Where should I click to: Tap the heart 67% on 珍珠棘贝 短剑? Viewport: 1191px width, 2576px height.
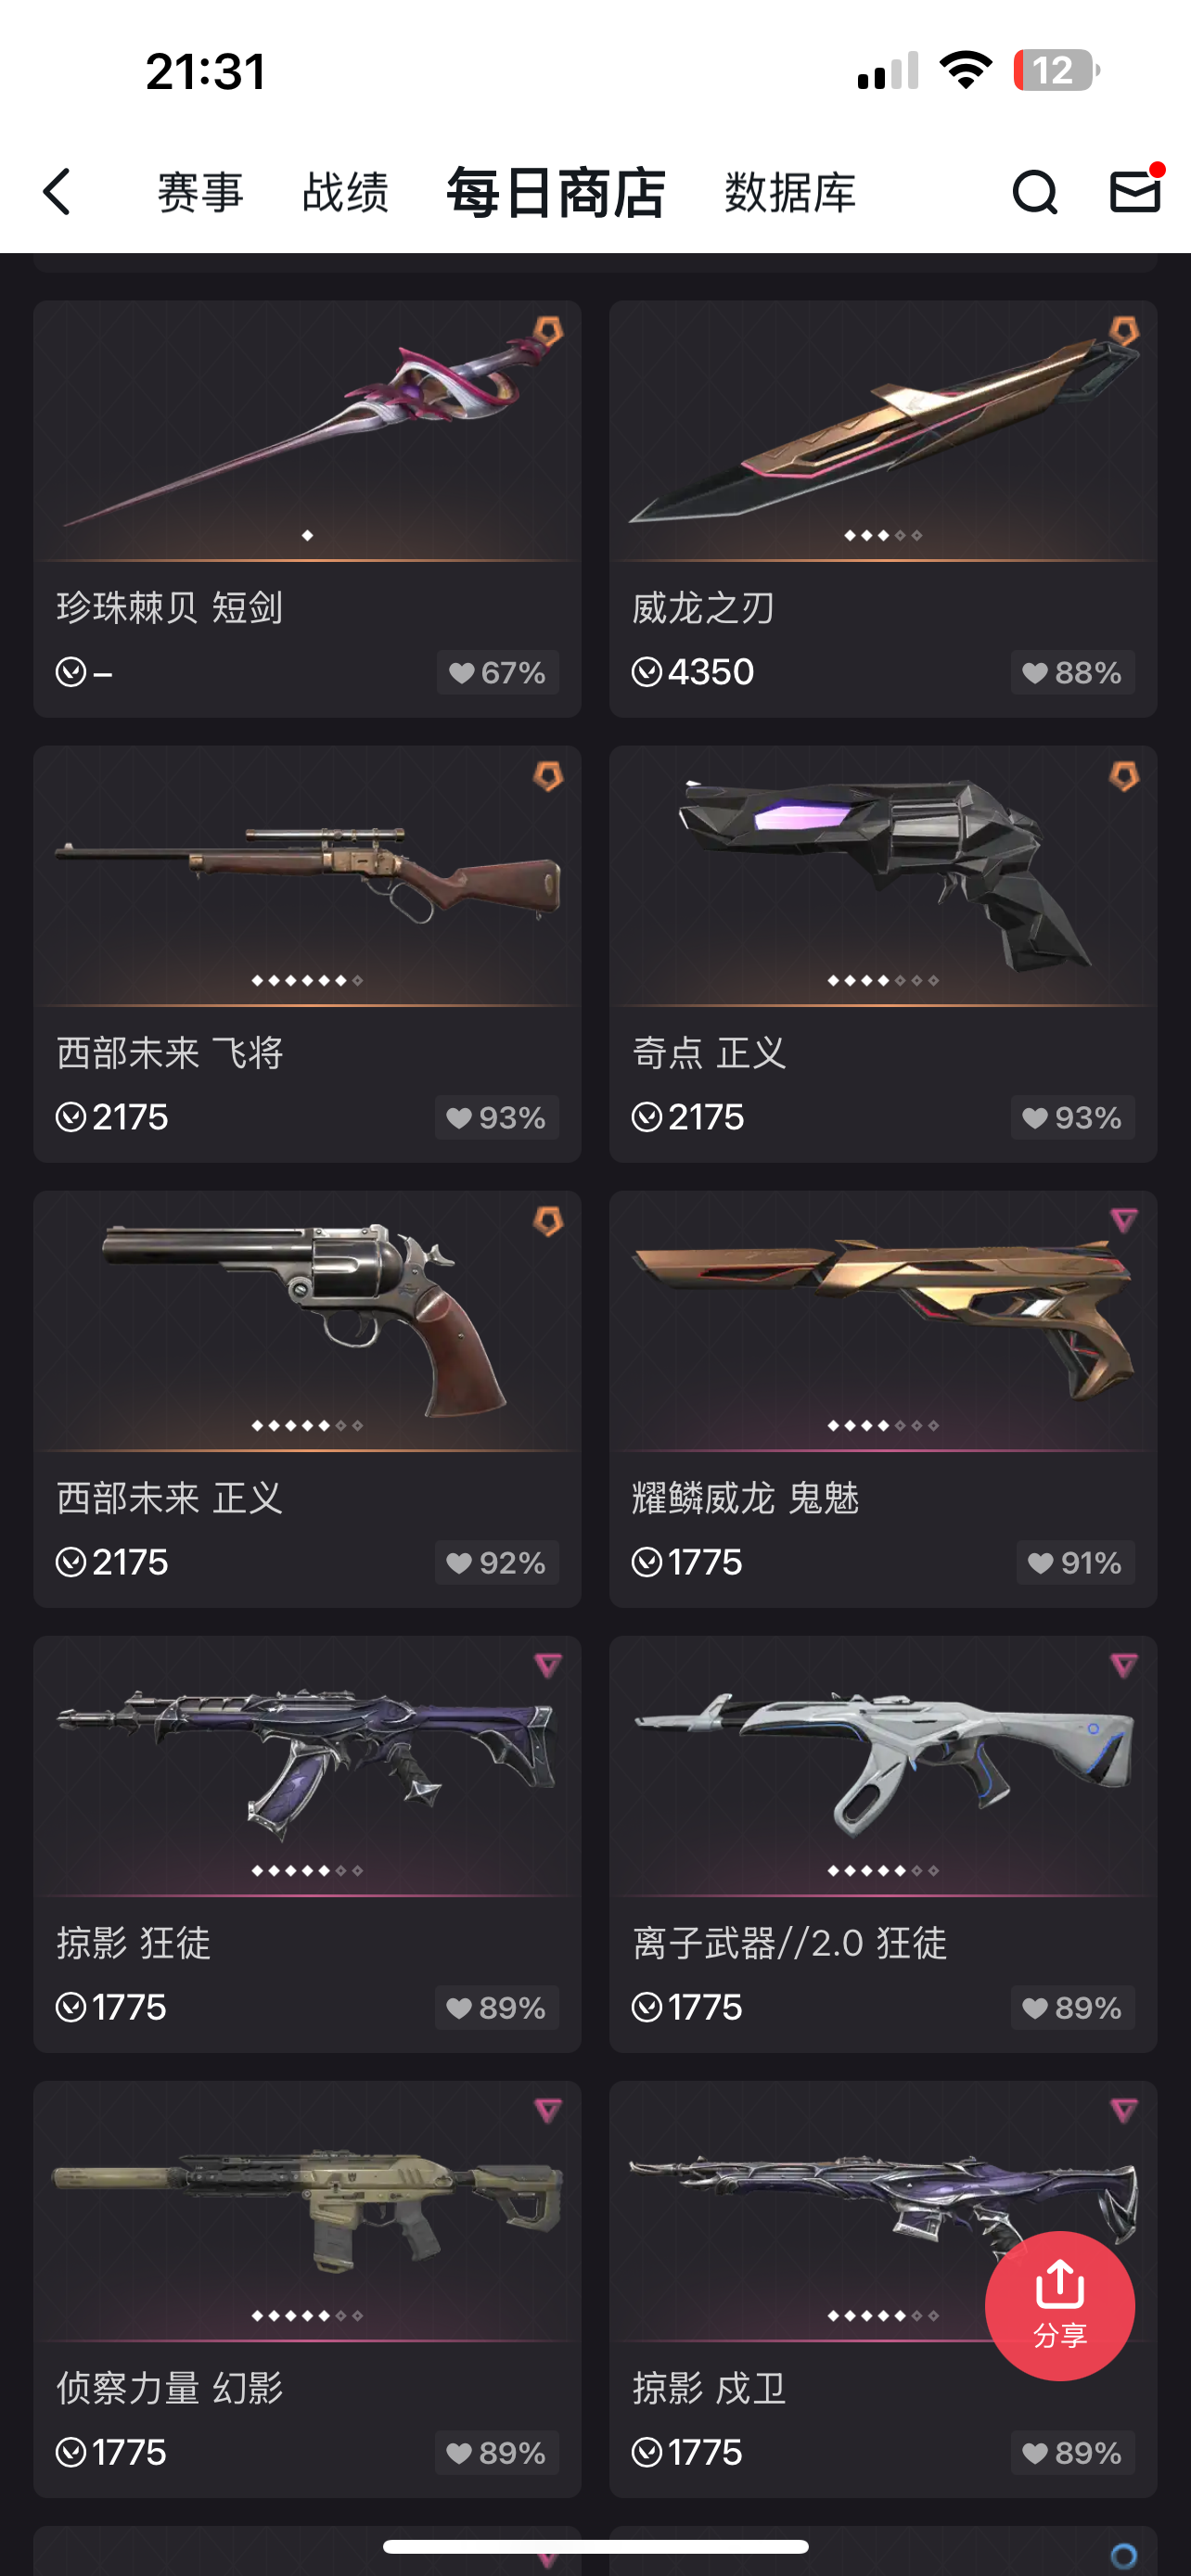[x=497, y=672]
